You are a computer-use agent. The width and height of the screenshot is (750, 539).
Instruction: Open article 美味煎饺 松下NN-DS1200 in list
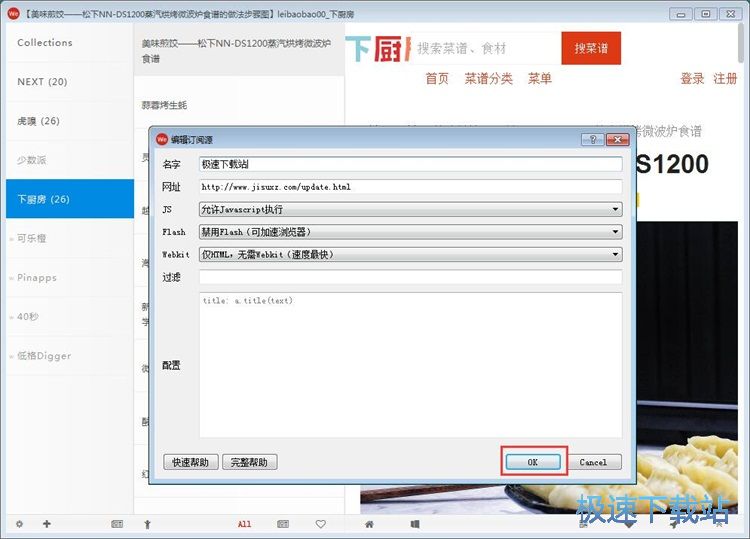239,50
